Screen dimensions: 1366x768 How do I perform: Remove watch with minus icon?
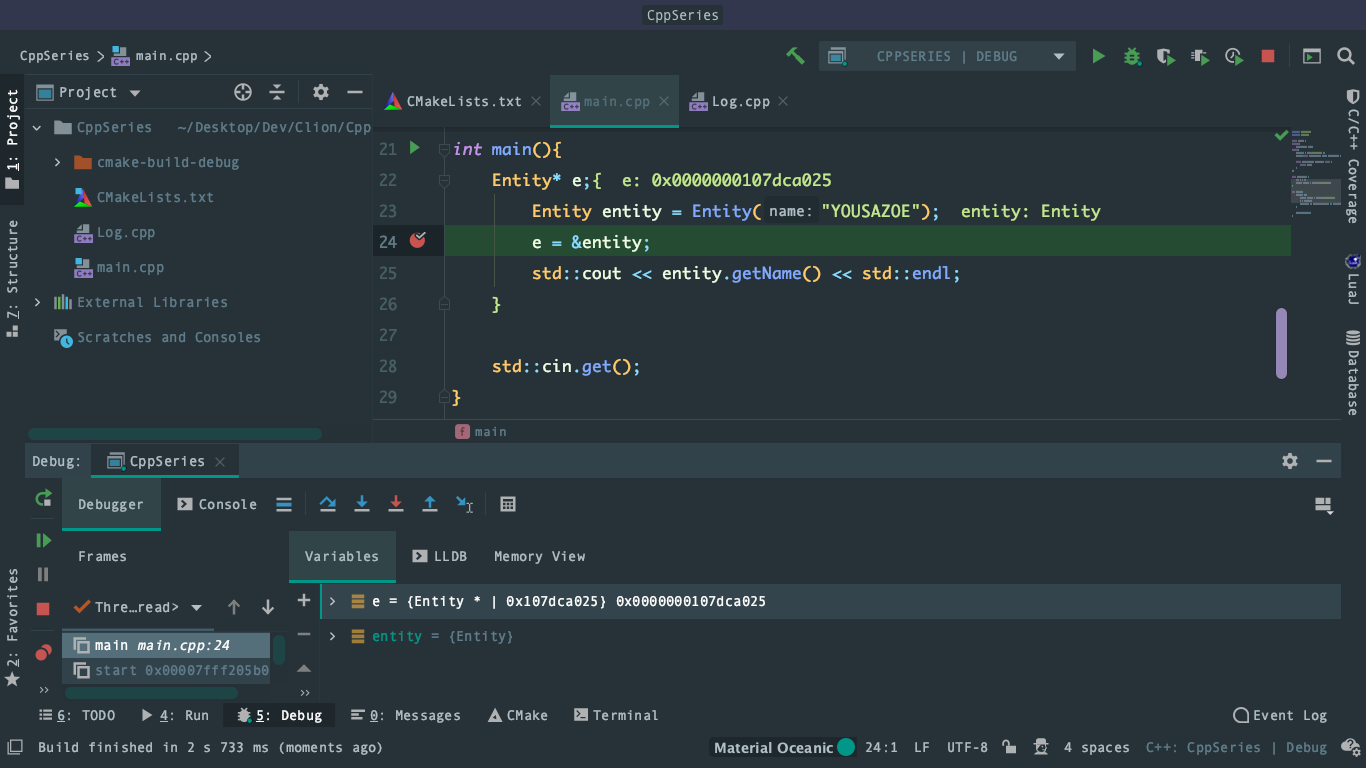(x=304, y=634)
